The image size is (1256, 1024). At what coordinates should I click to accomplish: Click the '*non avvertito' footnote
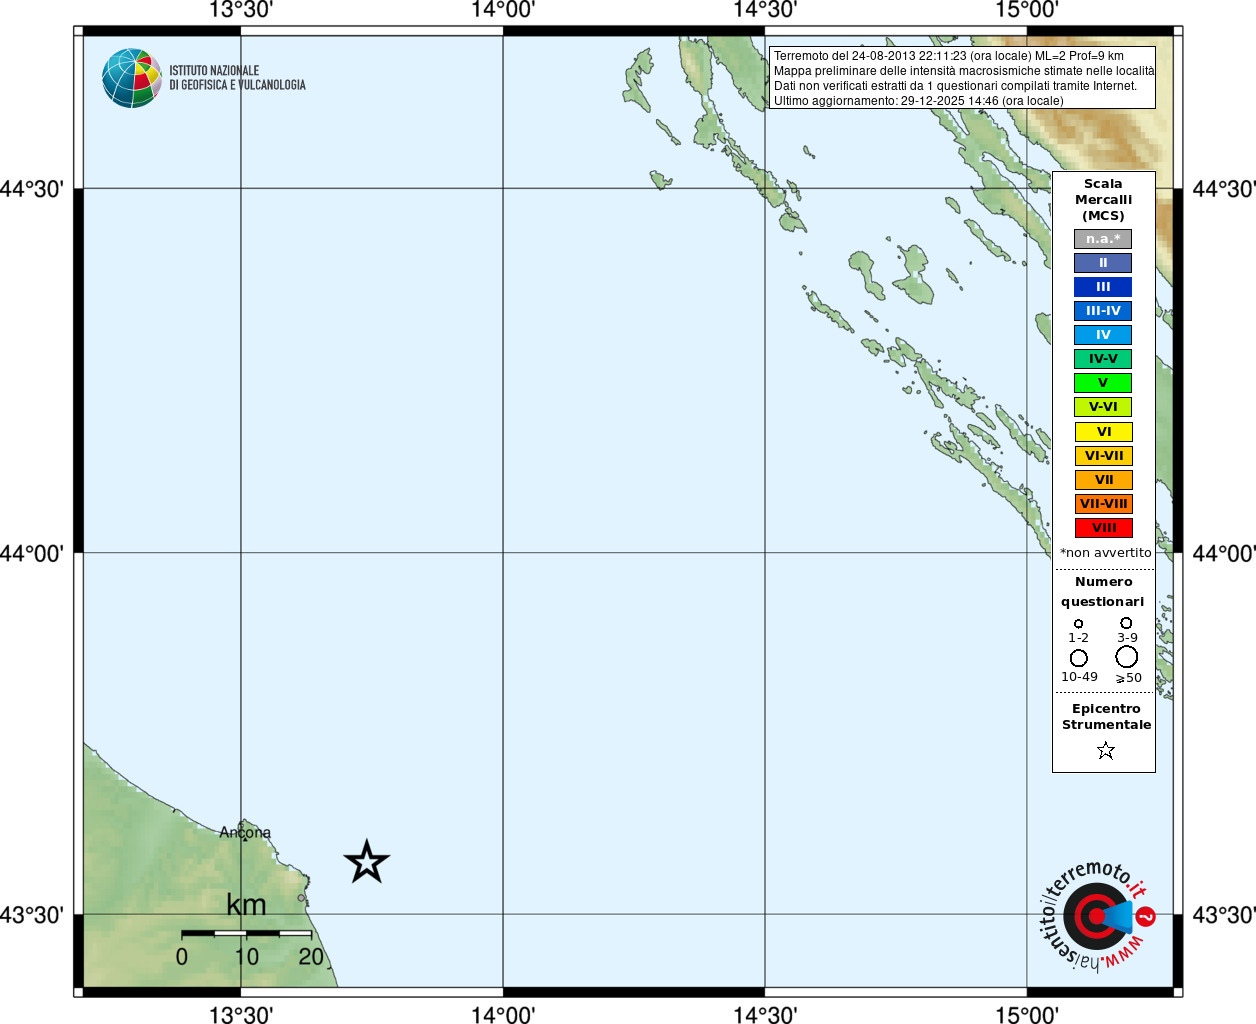tap(1105, 553)
